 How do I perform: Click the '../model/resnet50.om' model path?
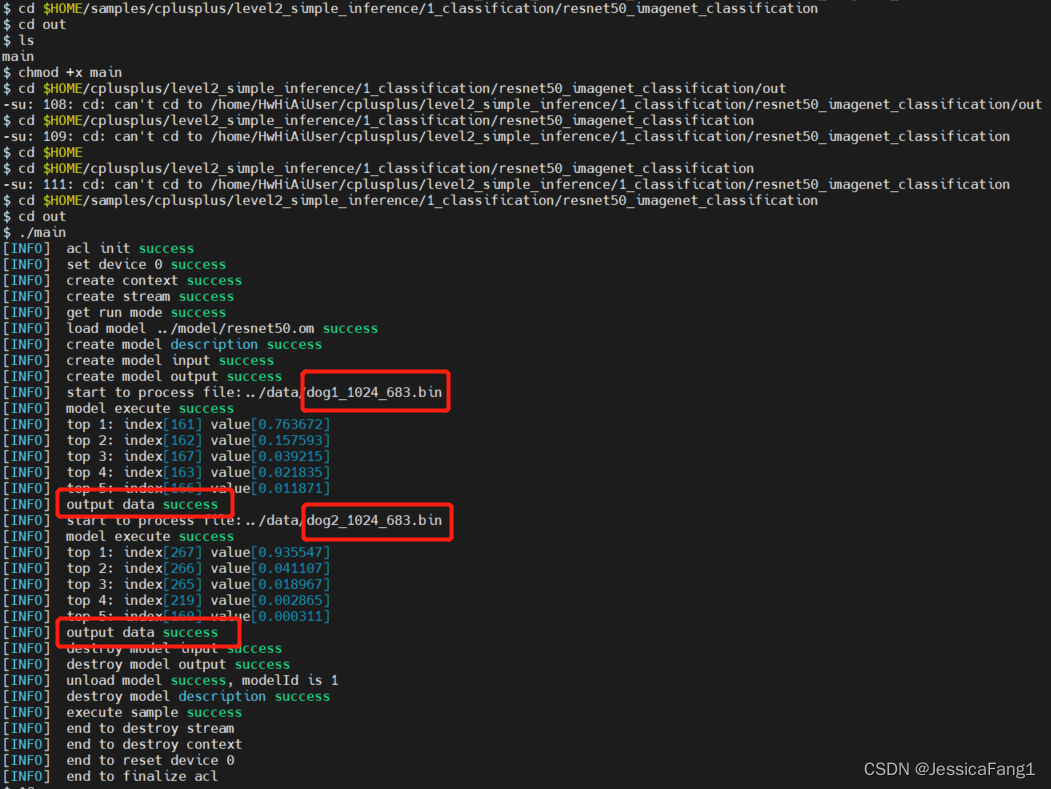[235, 328]
